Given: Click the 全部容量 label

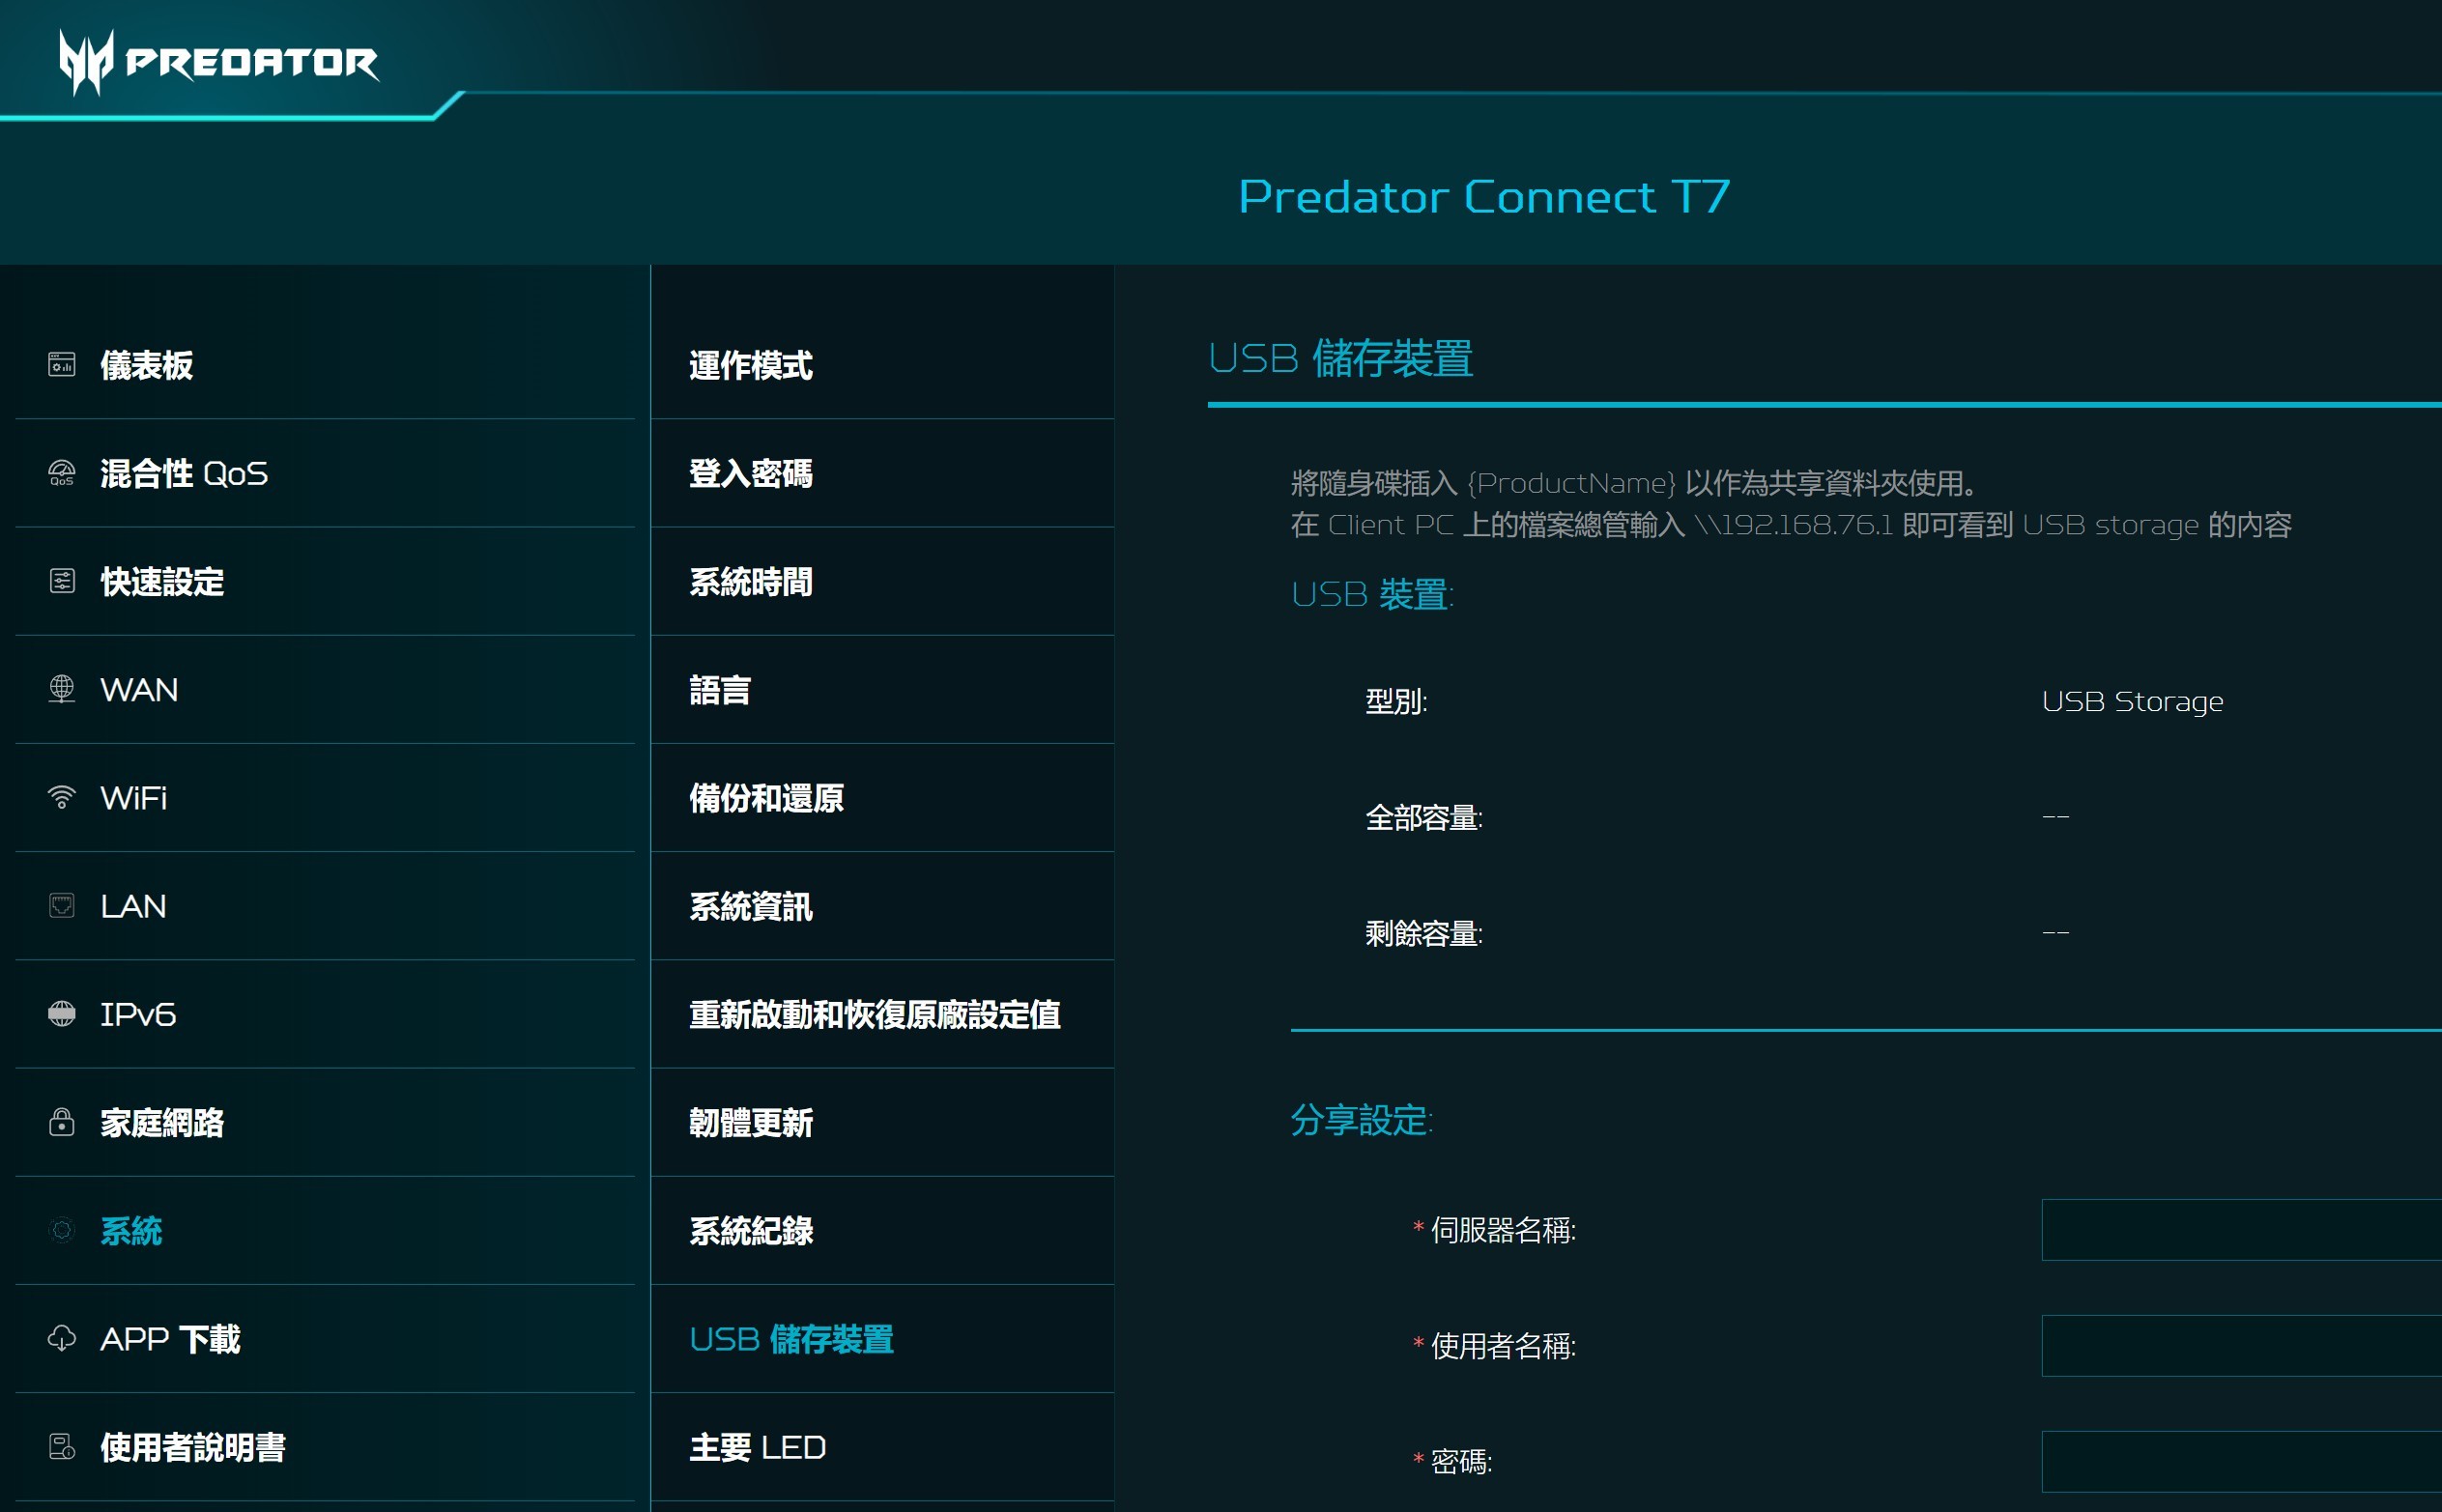Looking at the screenshot, I should 1424,817.
